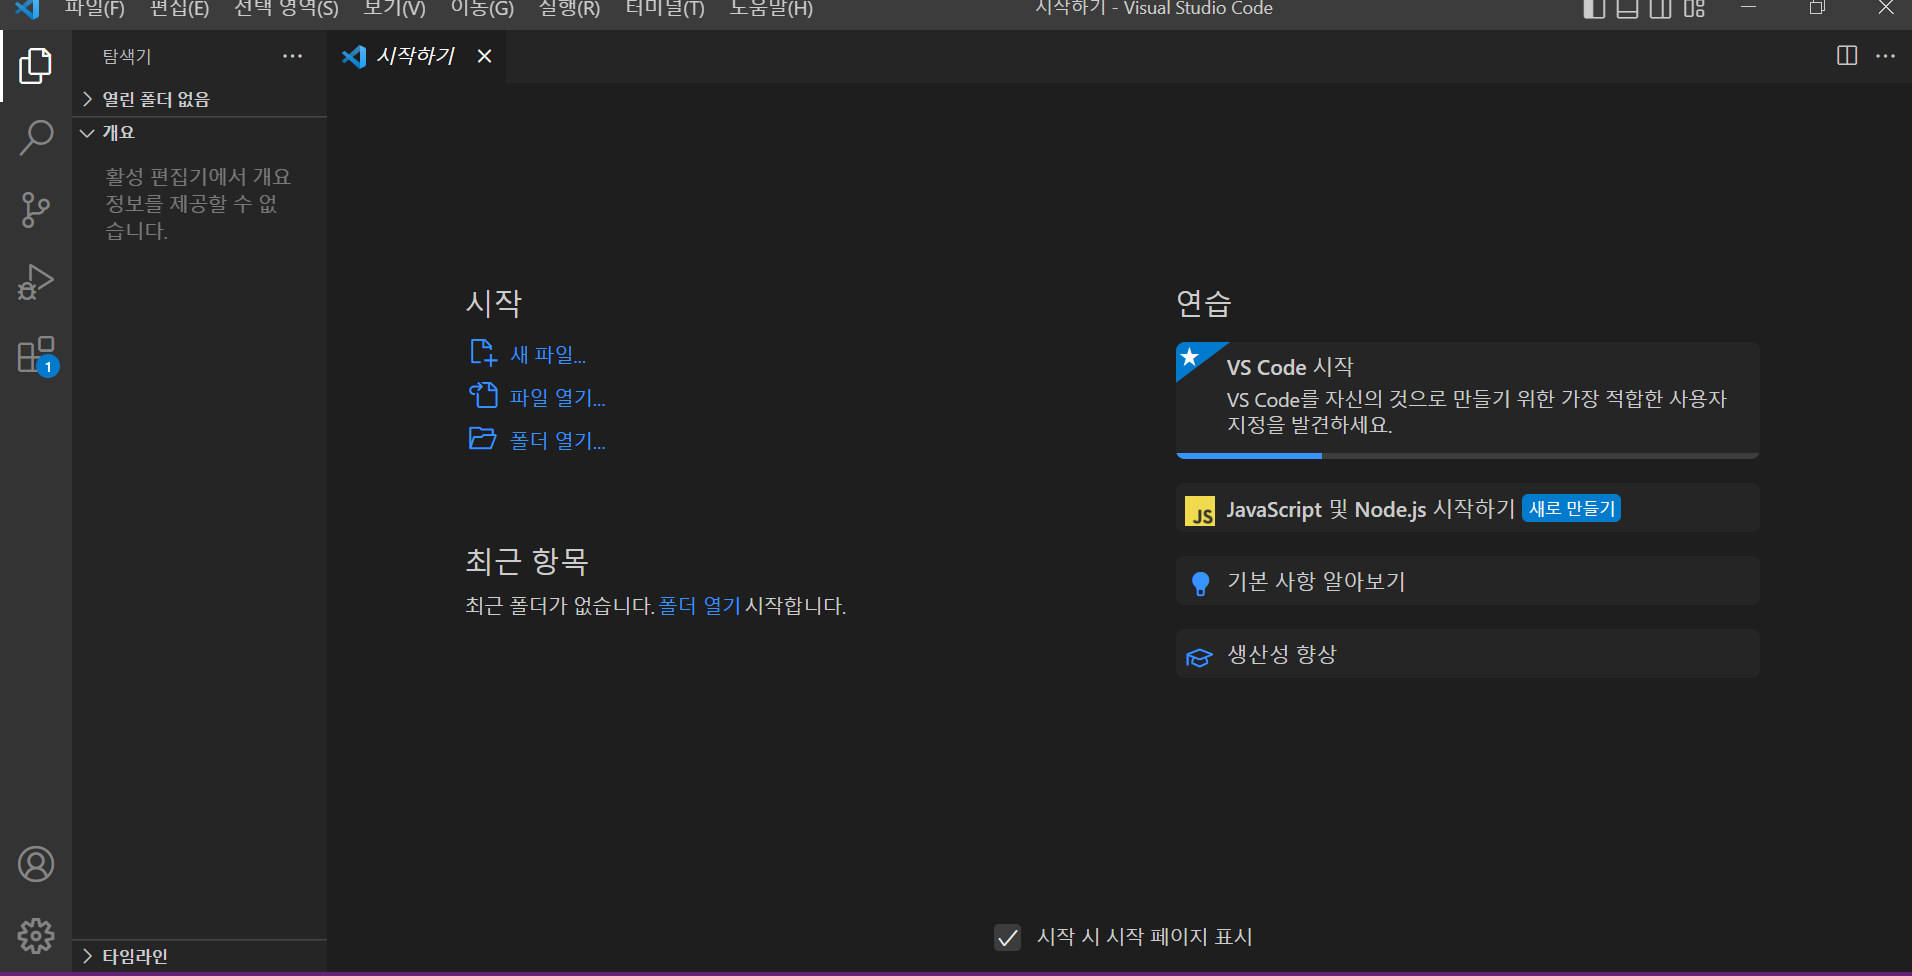Open editor more actions ellipsis
Screen dimensions: 1912x976
click(1885, 56)
